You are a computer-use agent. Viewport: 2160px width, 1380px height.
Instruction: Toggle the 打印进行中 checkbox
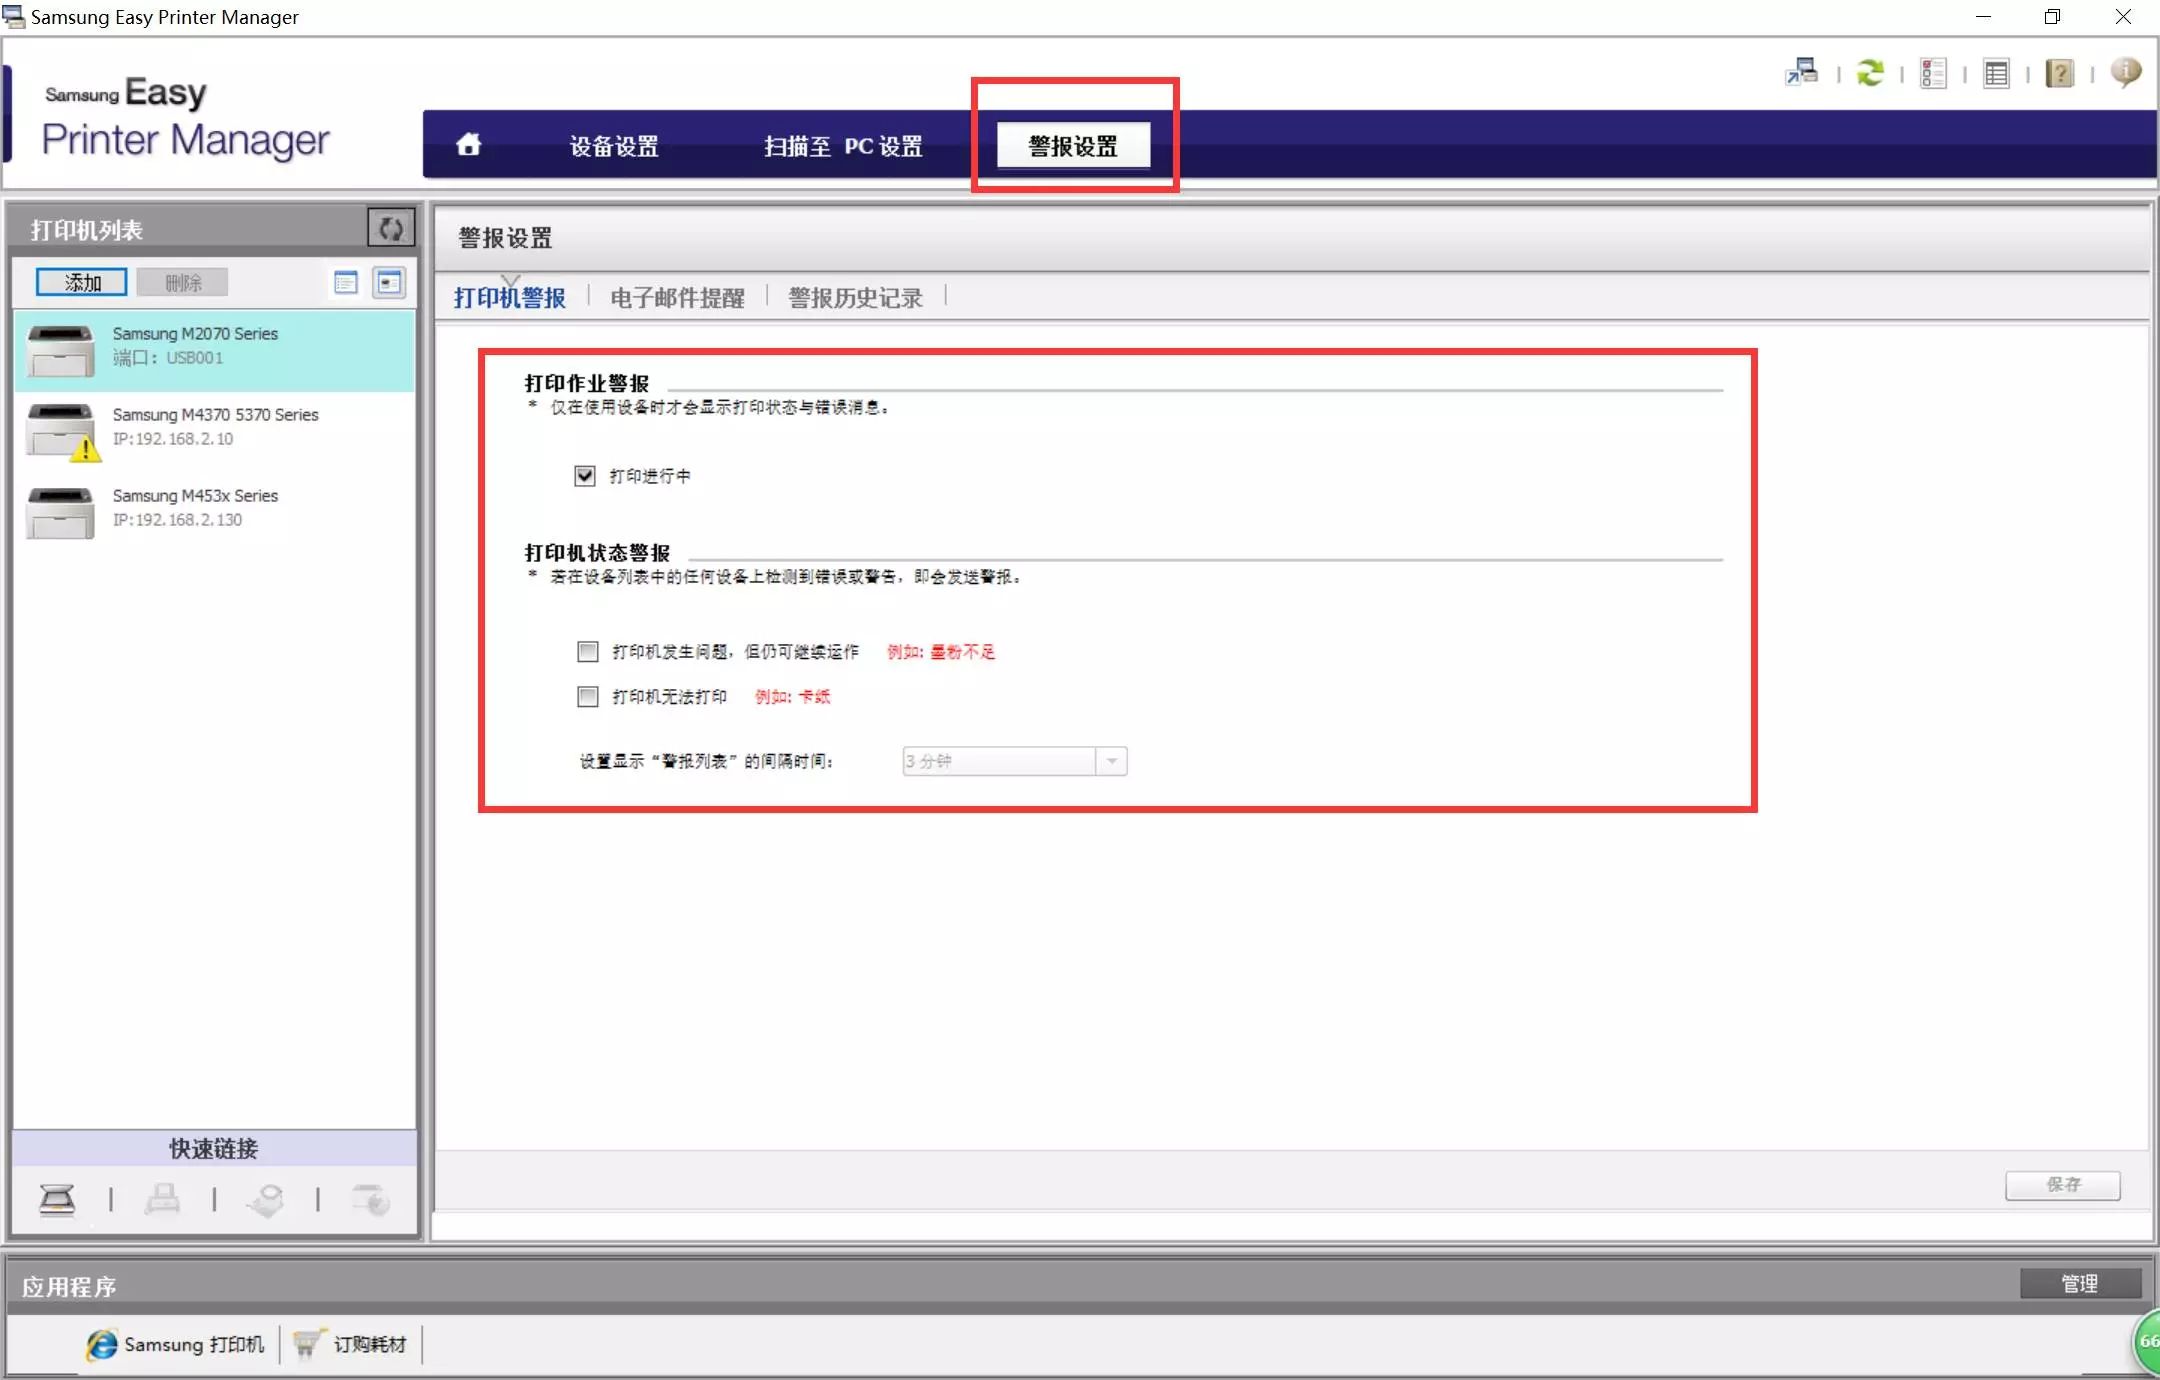pyautogui.click(x=585, y=476)
